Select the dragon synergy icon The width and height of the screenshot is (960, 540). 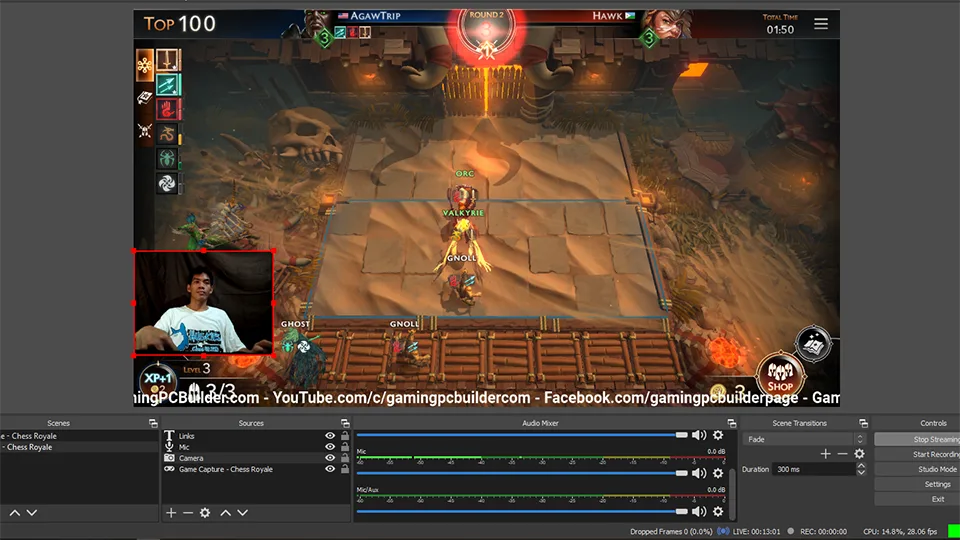(167, 133)
